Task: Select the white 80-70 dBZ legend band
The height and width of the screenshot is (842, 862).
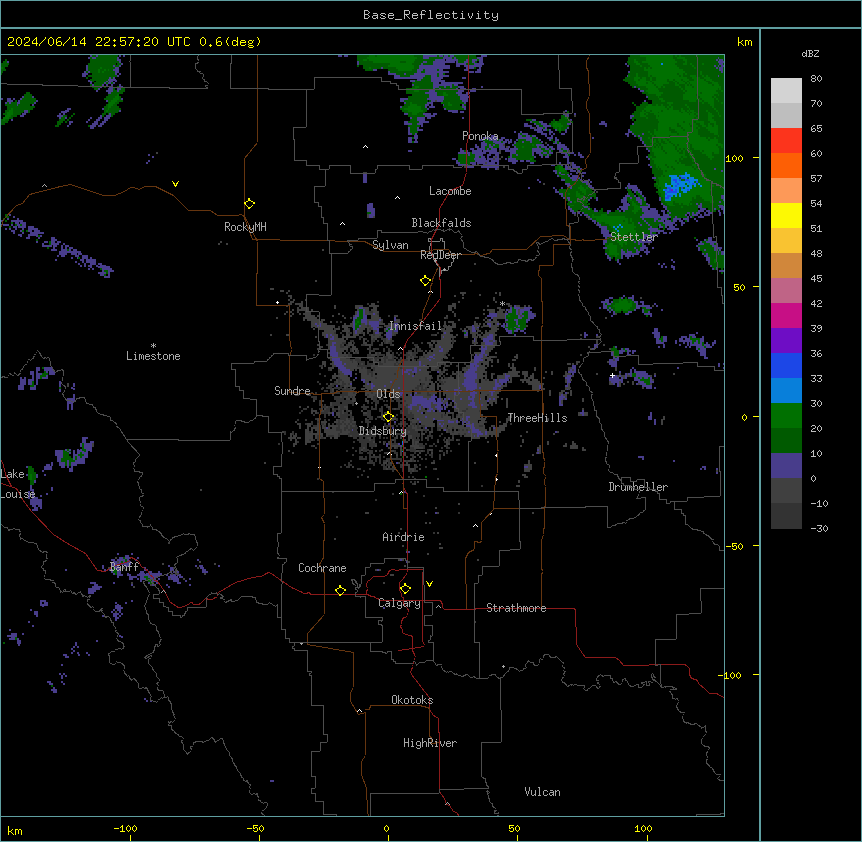Action: (x=786, y=91)
